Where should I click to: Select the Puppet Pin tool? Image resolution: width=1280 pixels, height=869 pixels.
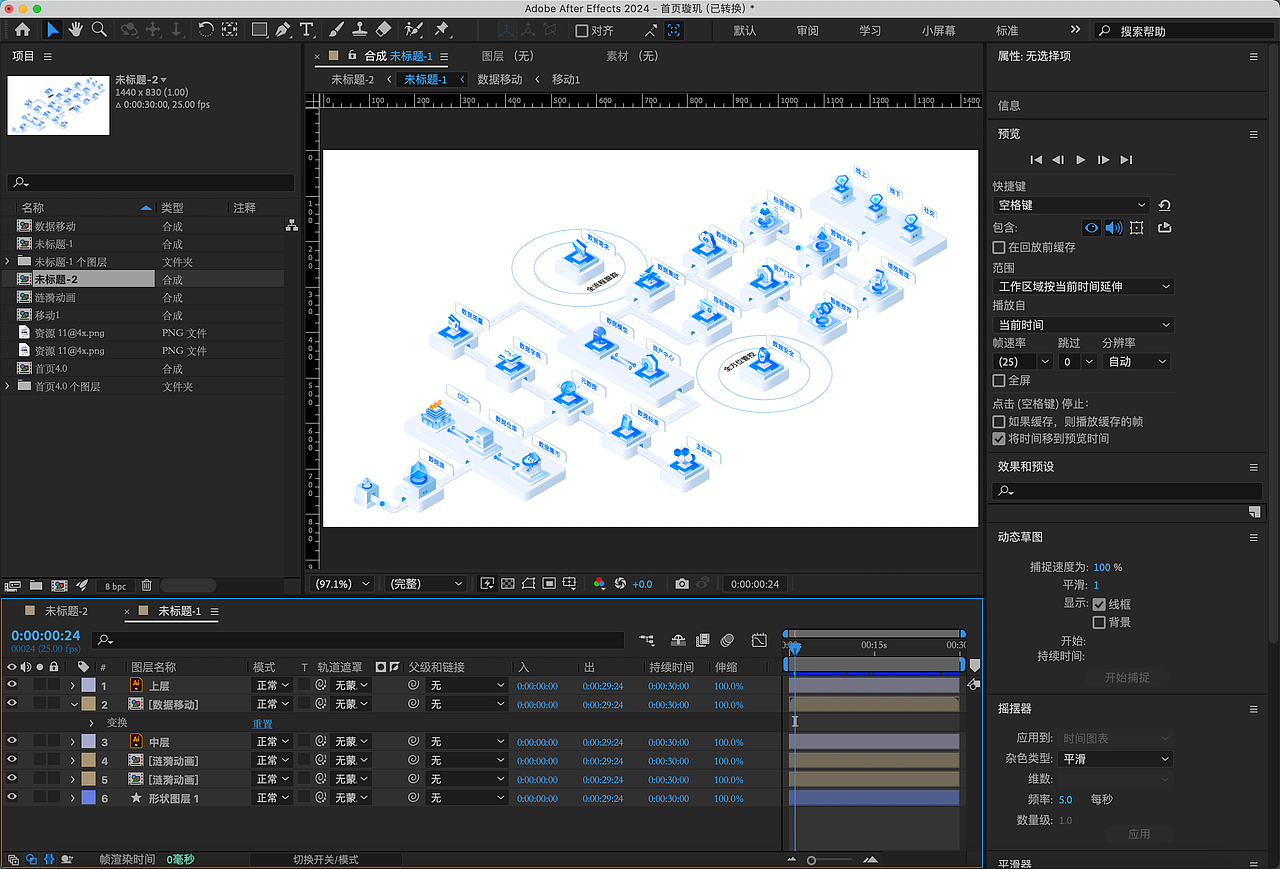441,30
